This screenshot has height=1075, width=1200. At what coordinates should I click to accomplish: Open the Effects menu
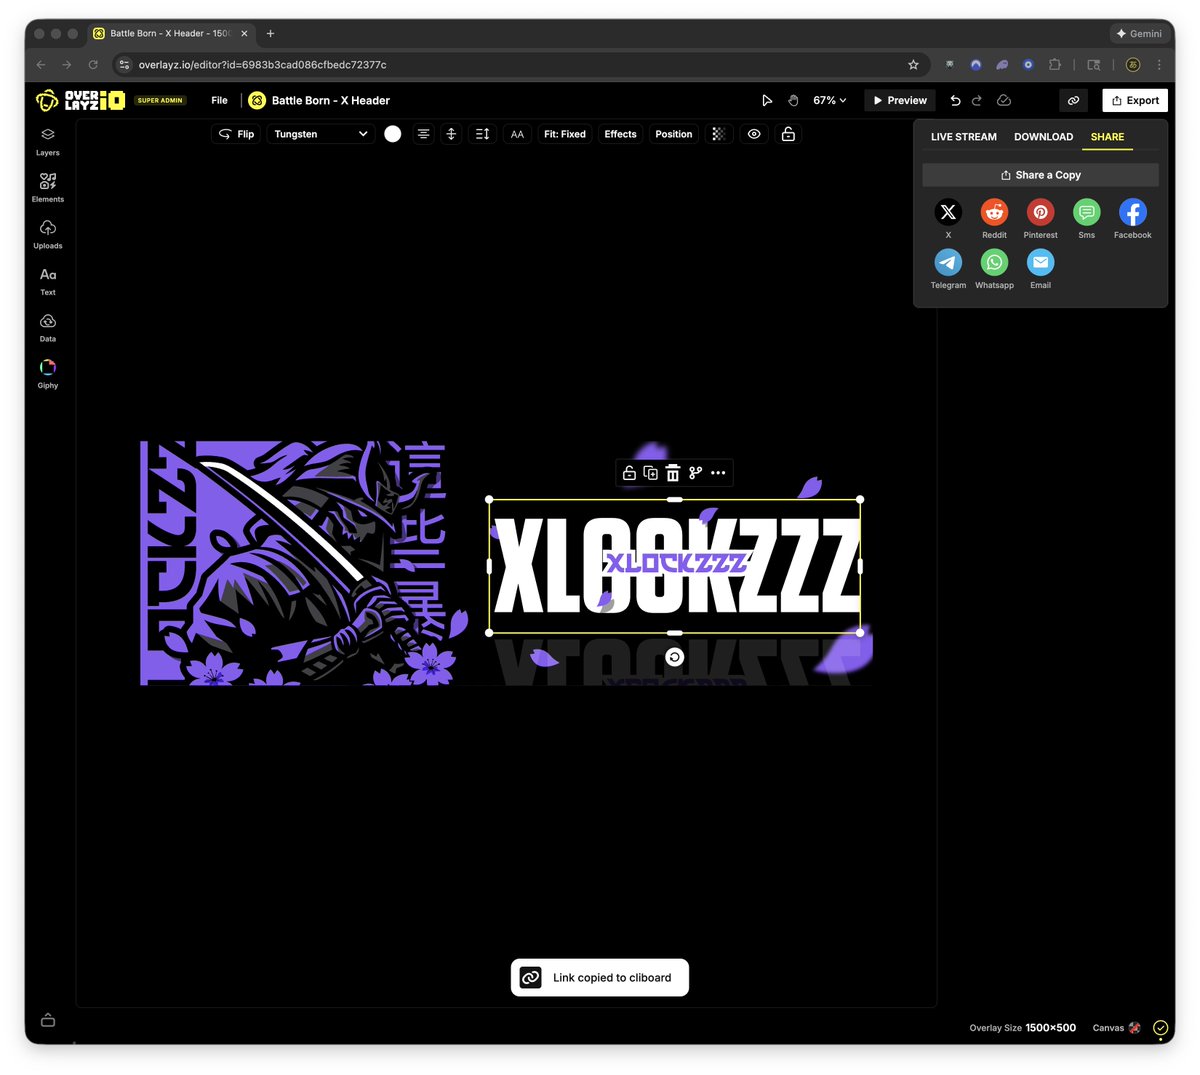(x=620, y=134)
